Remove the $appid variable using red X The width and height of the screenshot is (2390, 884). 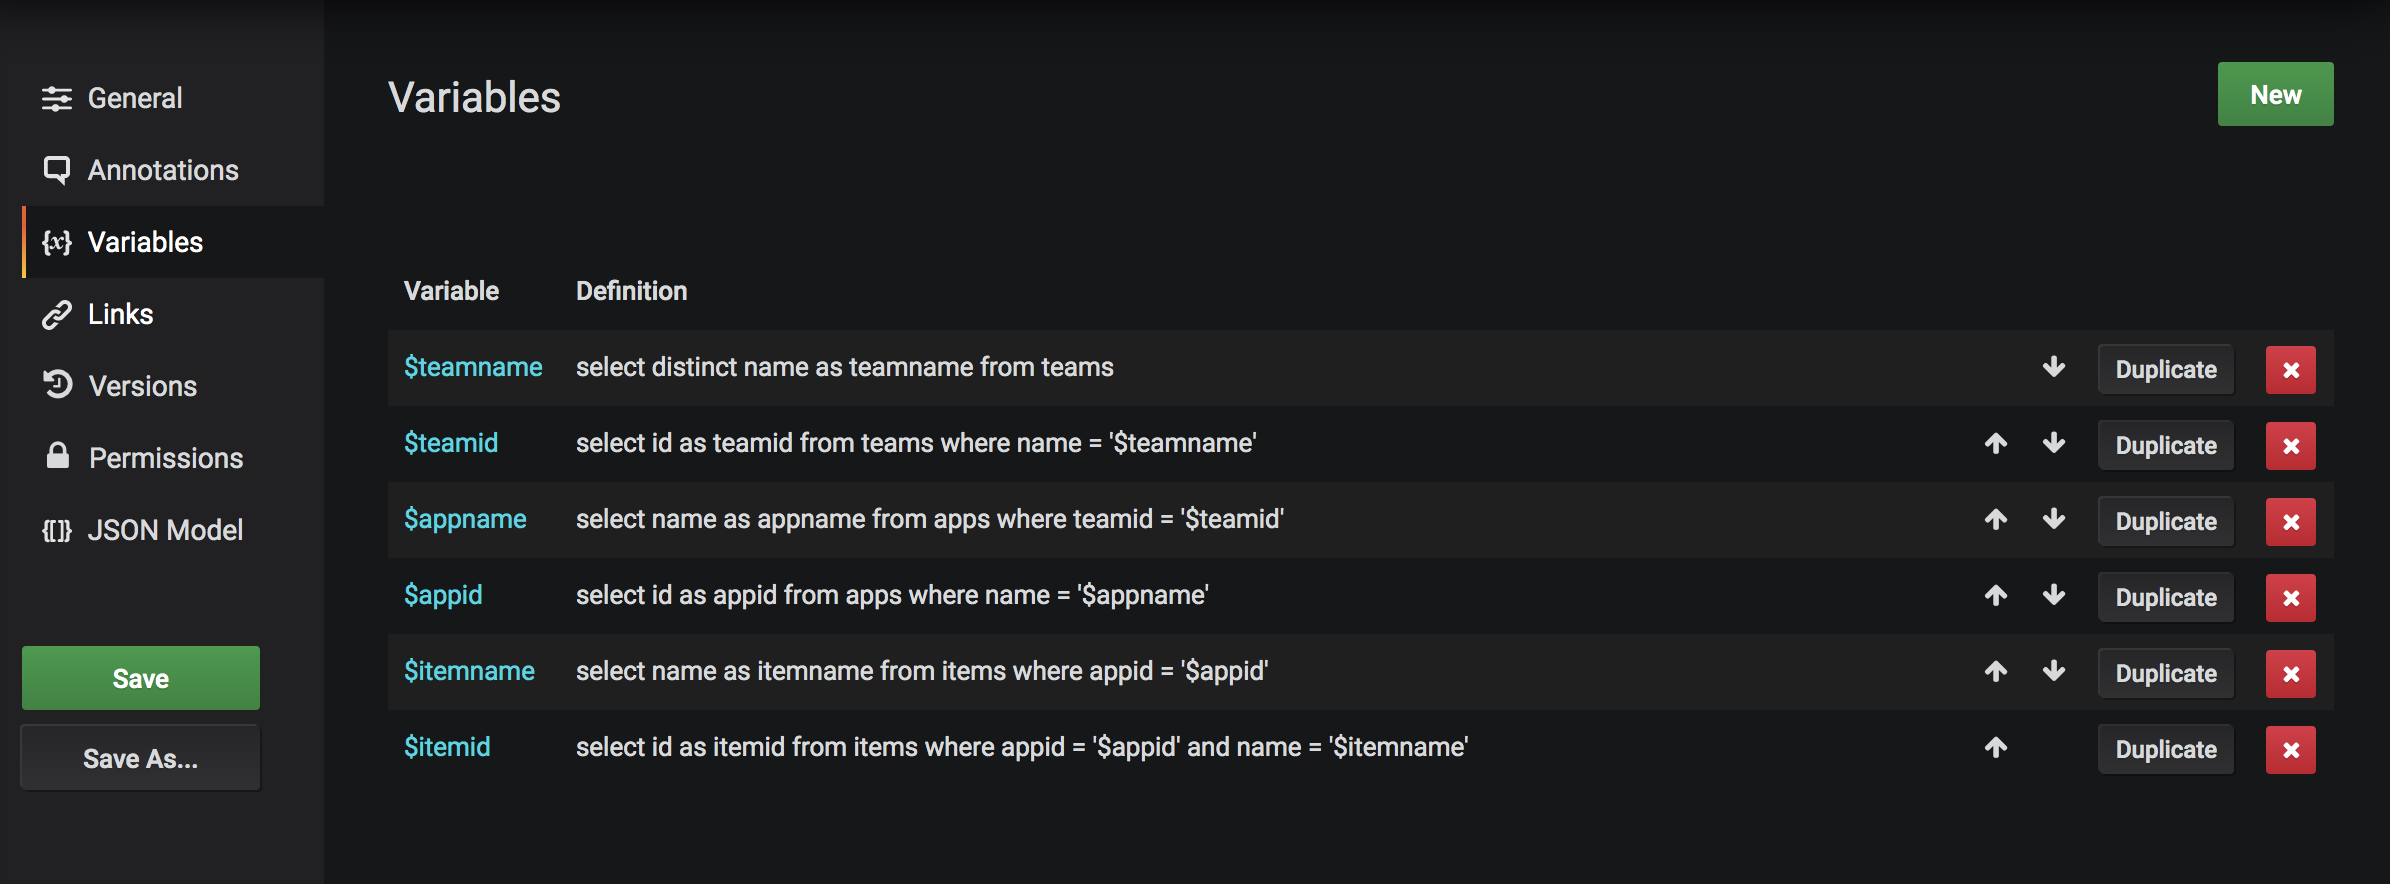[x=2291, y=598]
